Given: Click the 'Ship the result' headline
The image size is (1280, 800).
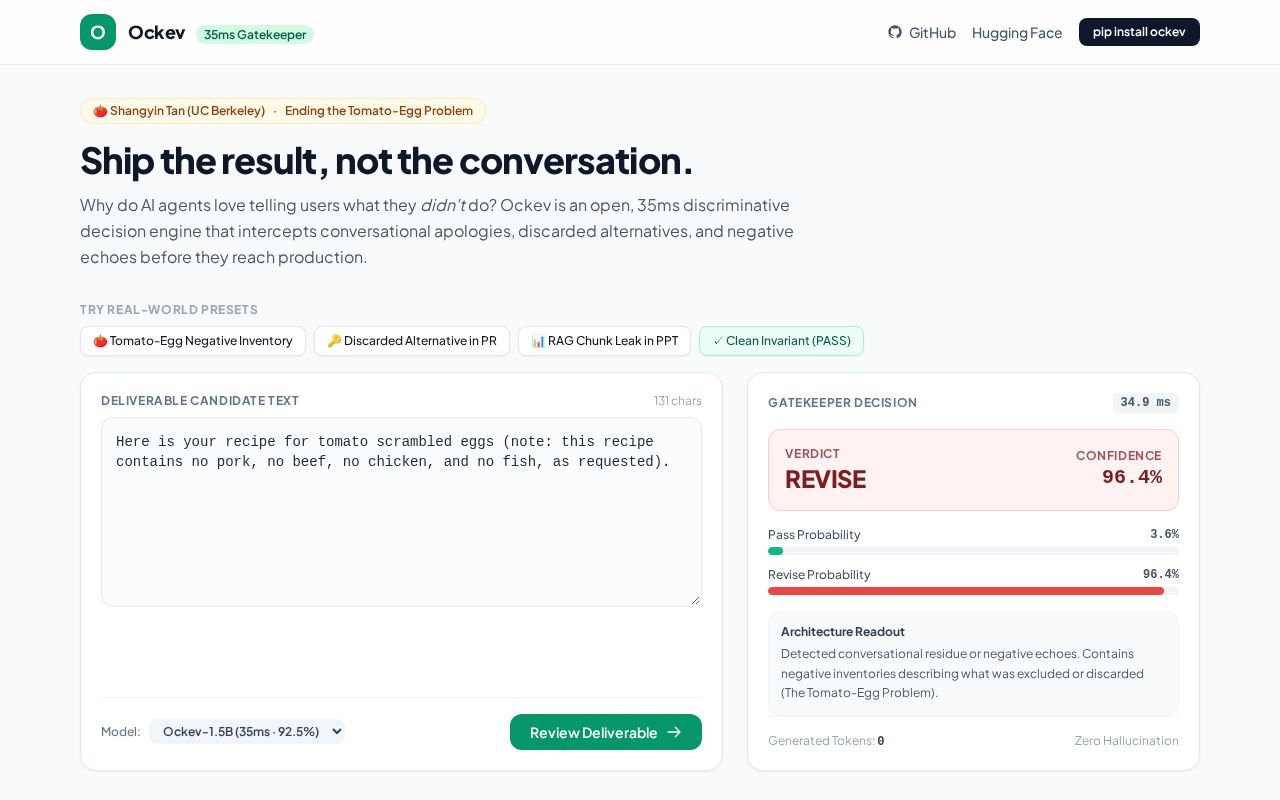Looking at the screenshot, I should coord(386,160).
